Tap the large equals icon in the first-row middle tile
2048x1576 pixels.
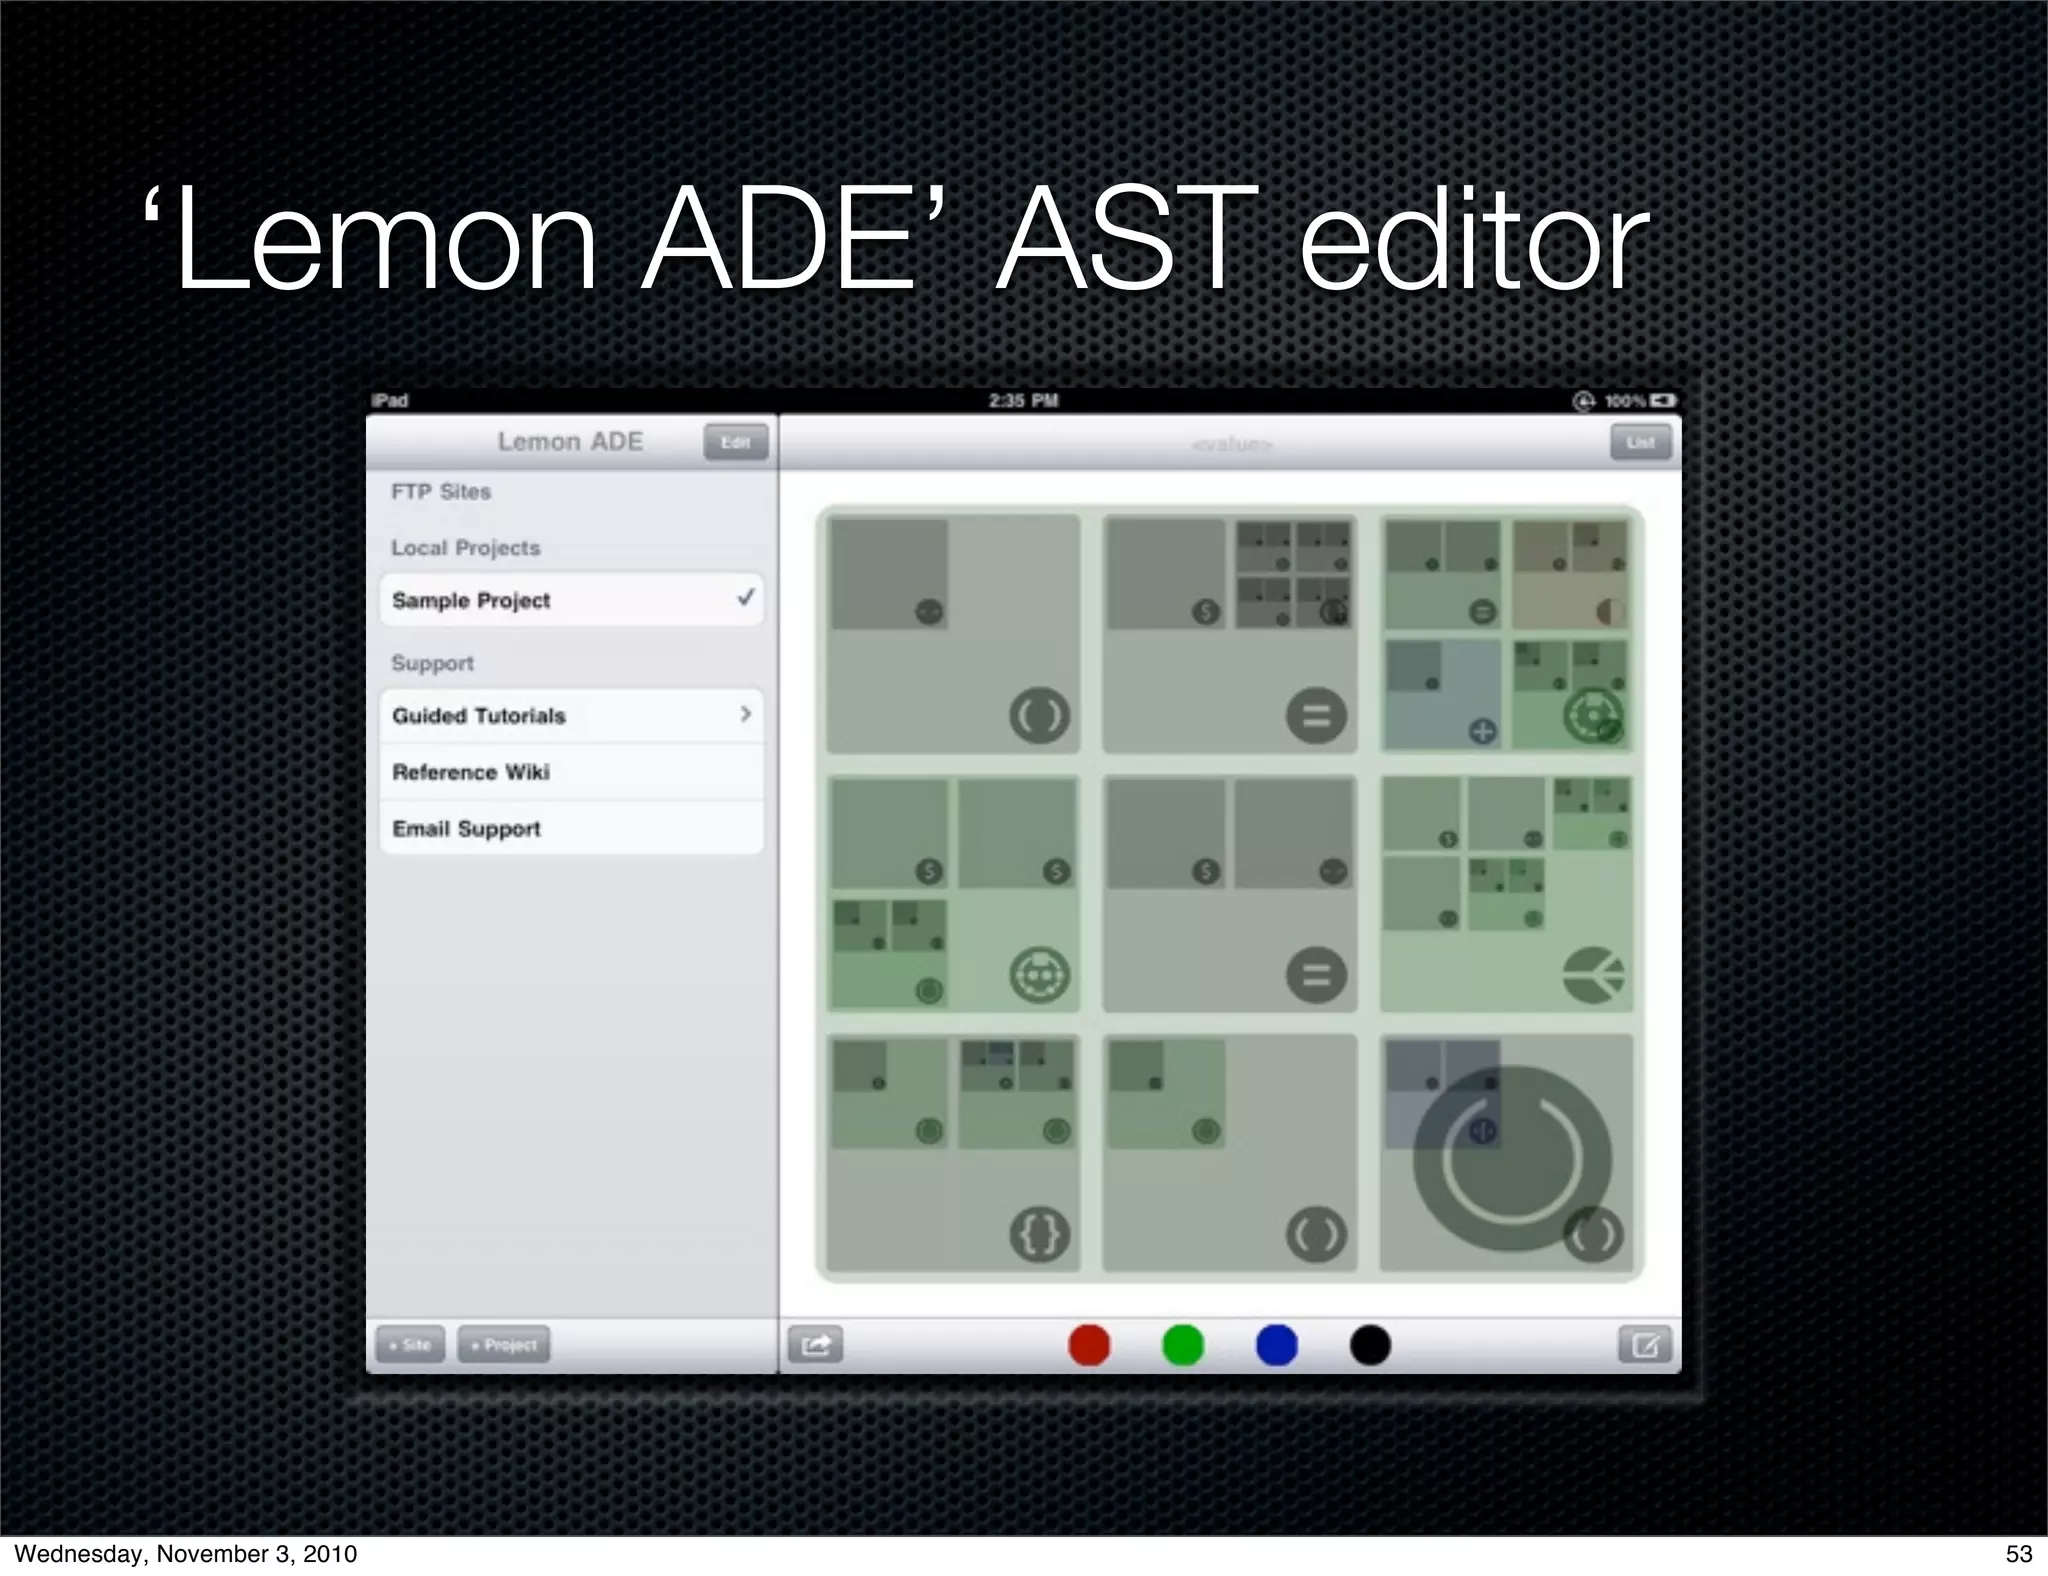tap(1316, 716)
